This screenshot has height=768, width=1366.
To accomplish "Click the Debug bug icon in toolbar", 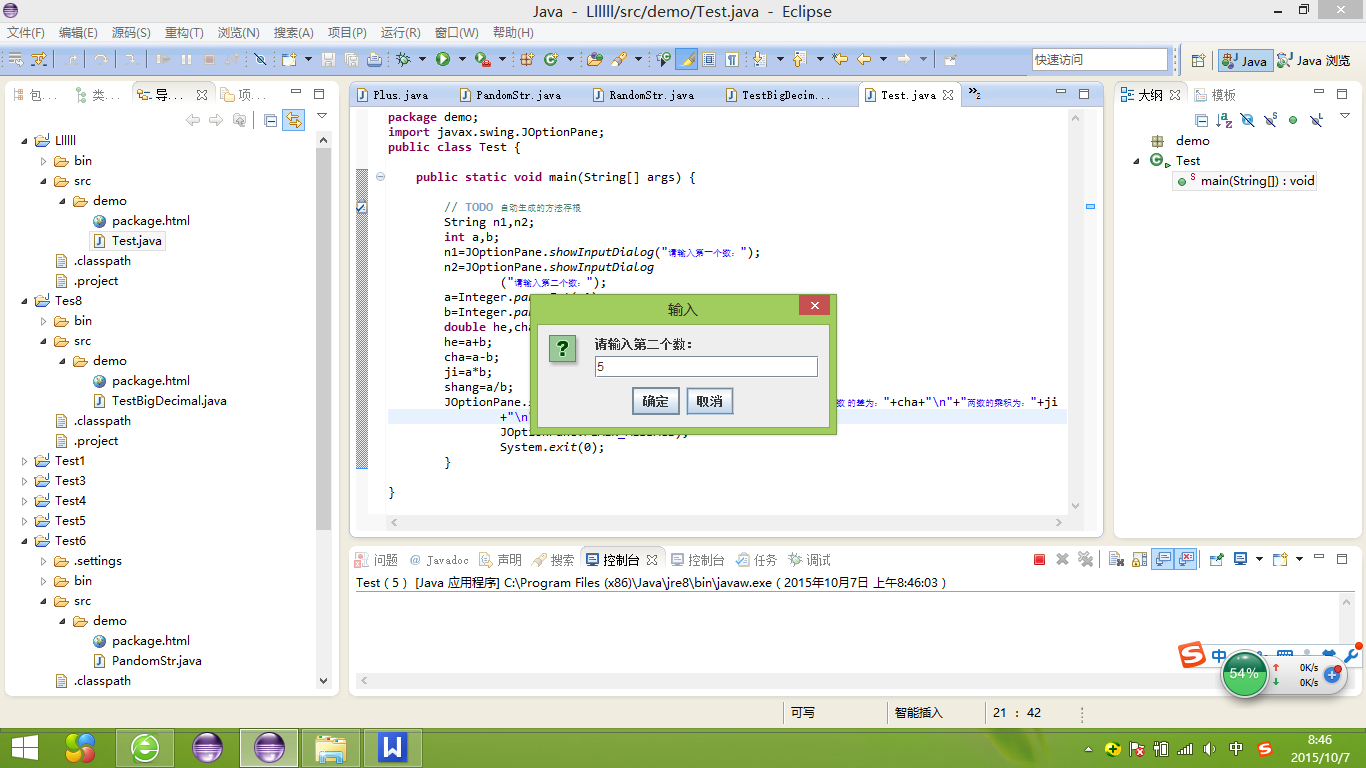I will coord(403,59).
